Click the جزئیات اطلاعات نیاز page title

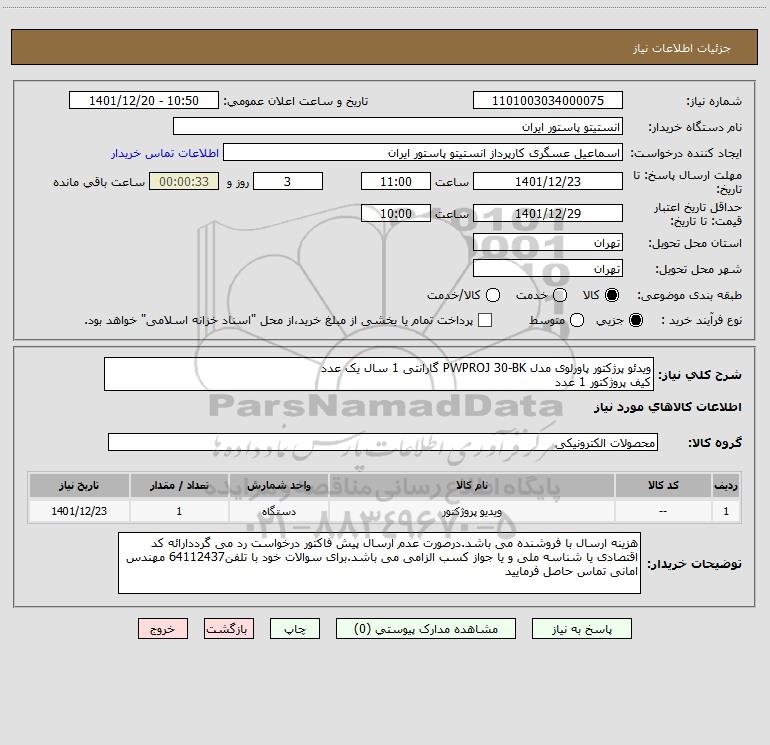pyautogui.click(x=682, y=48)
